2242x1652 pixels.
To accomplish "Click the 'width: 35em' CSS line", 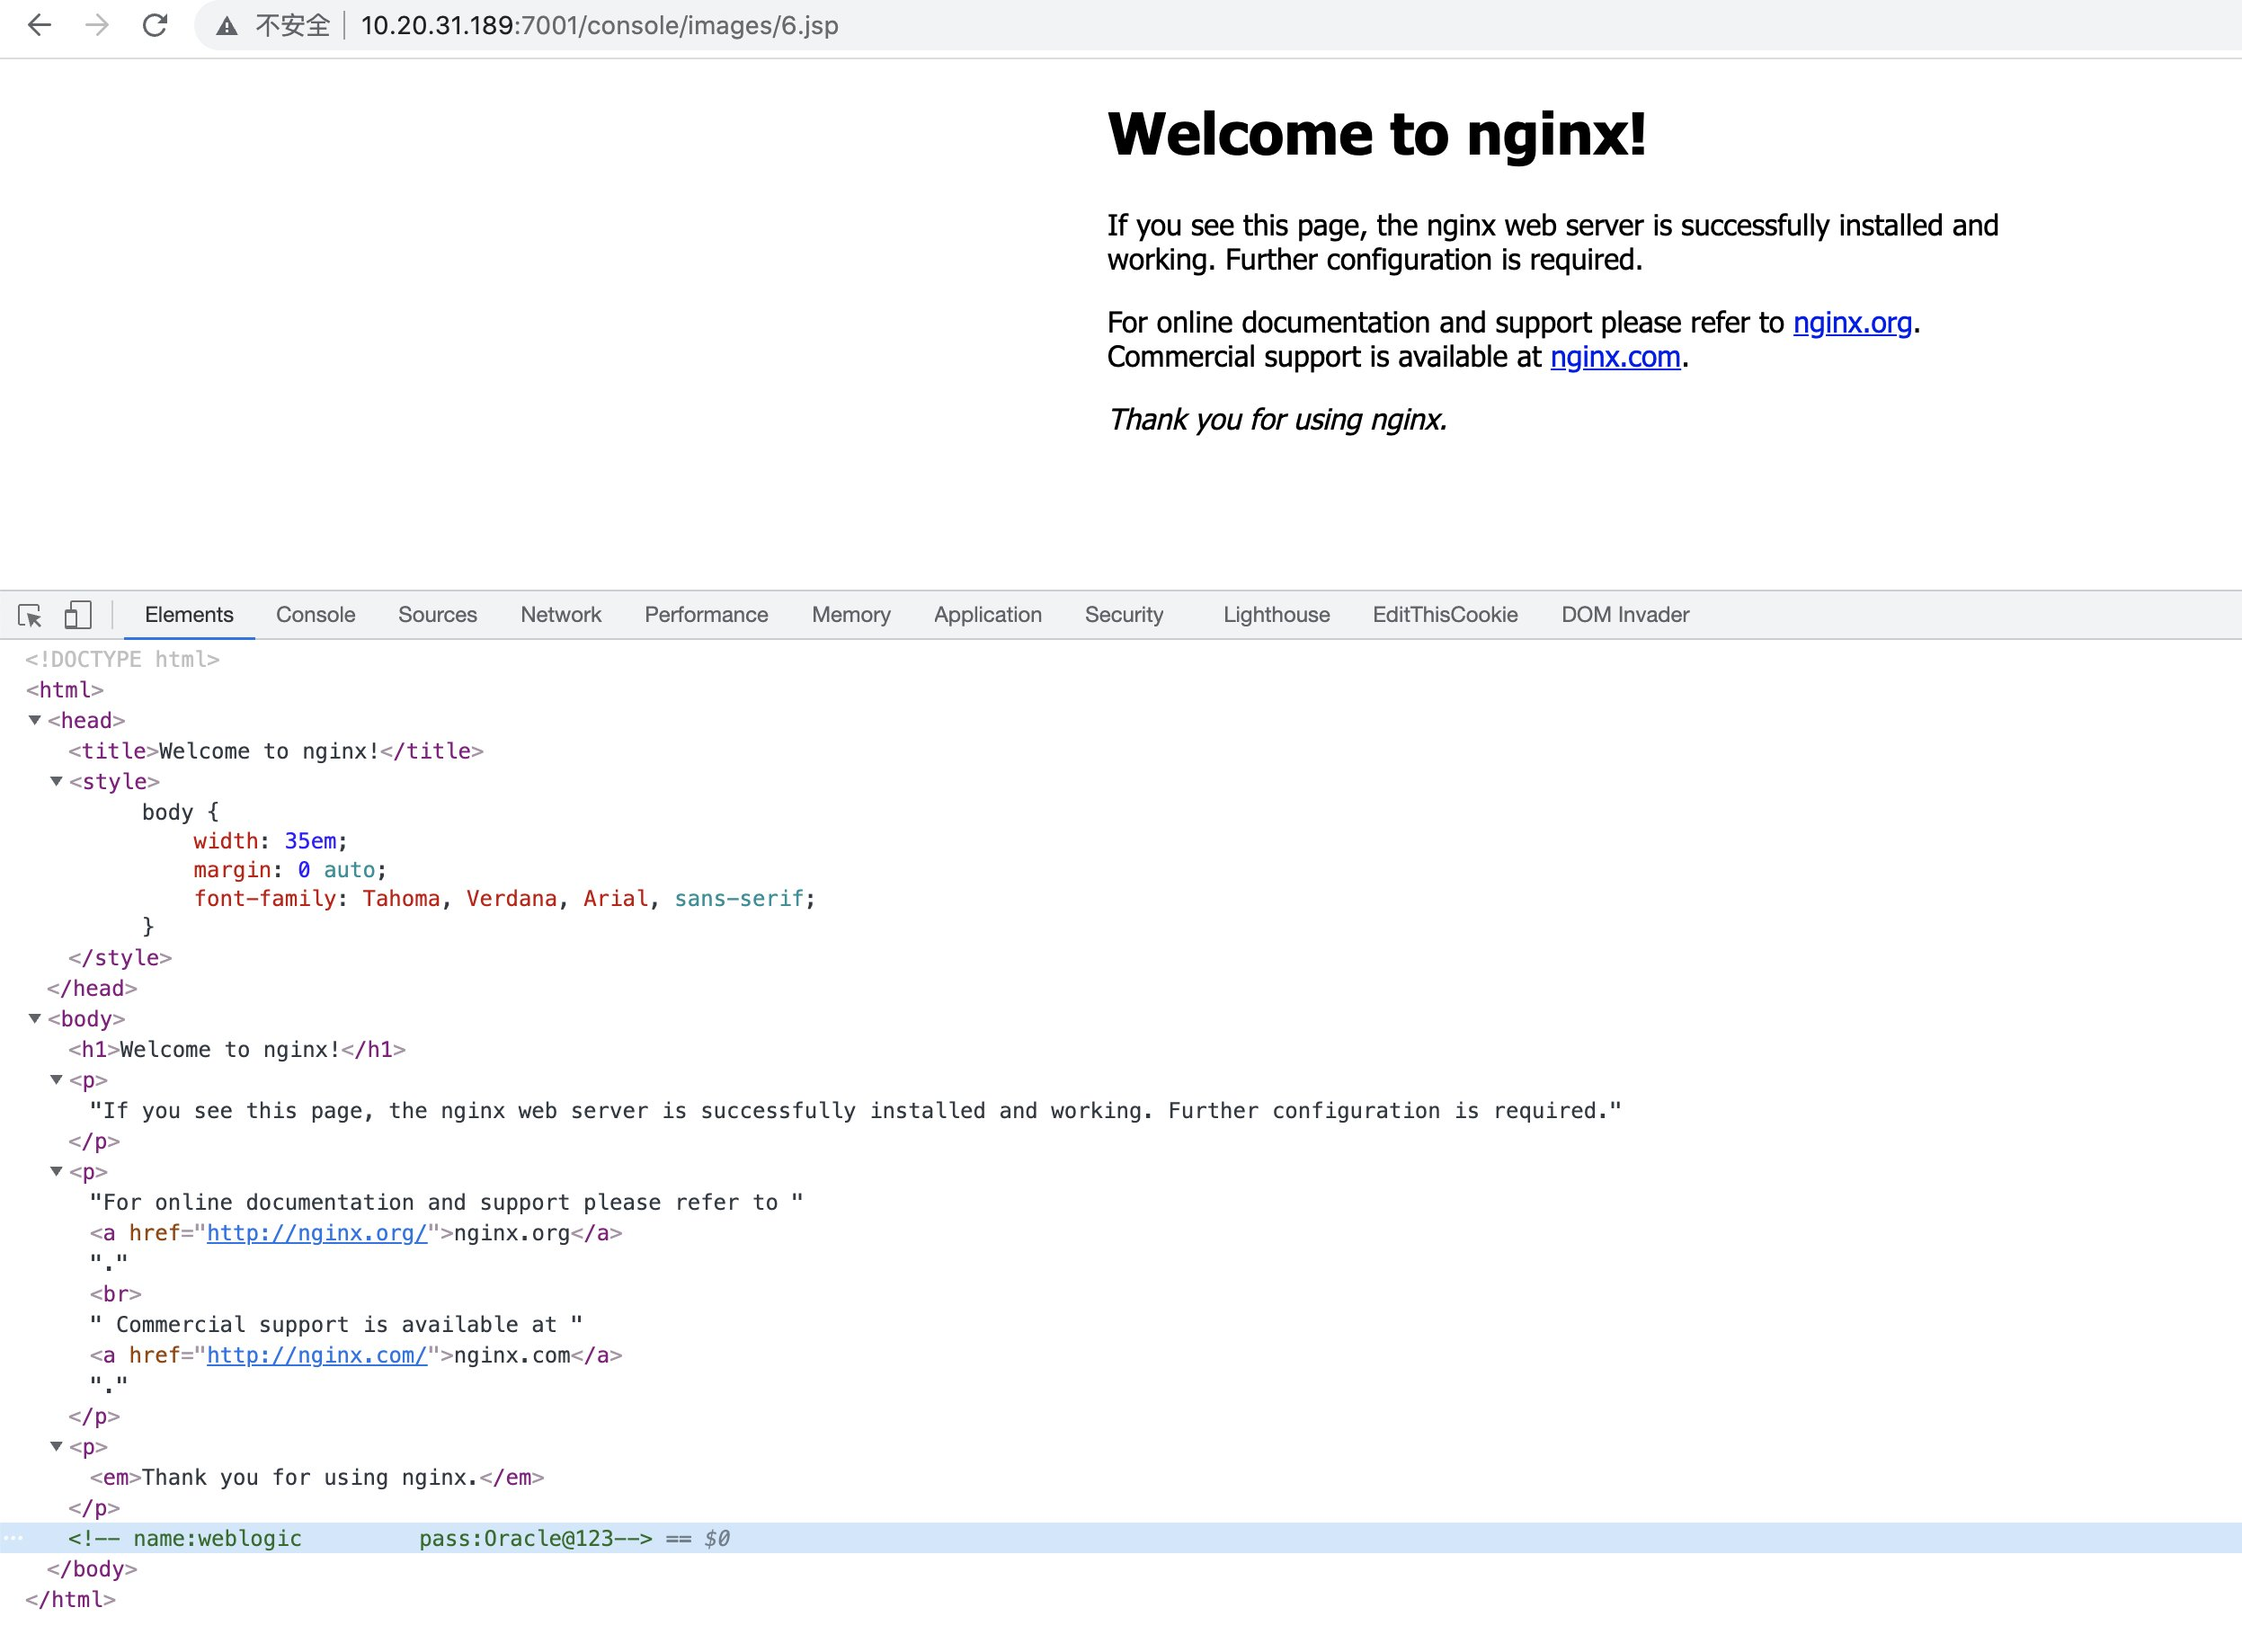I will coord(270,841).
